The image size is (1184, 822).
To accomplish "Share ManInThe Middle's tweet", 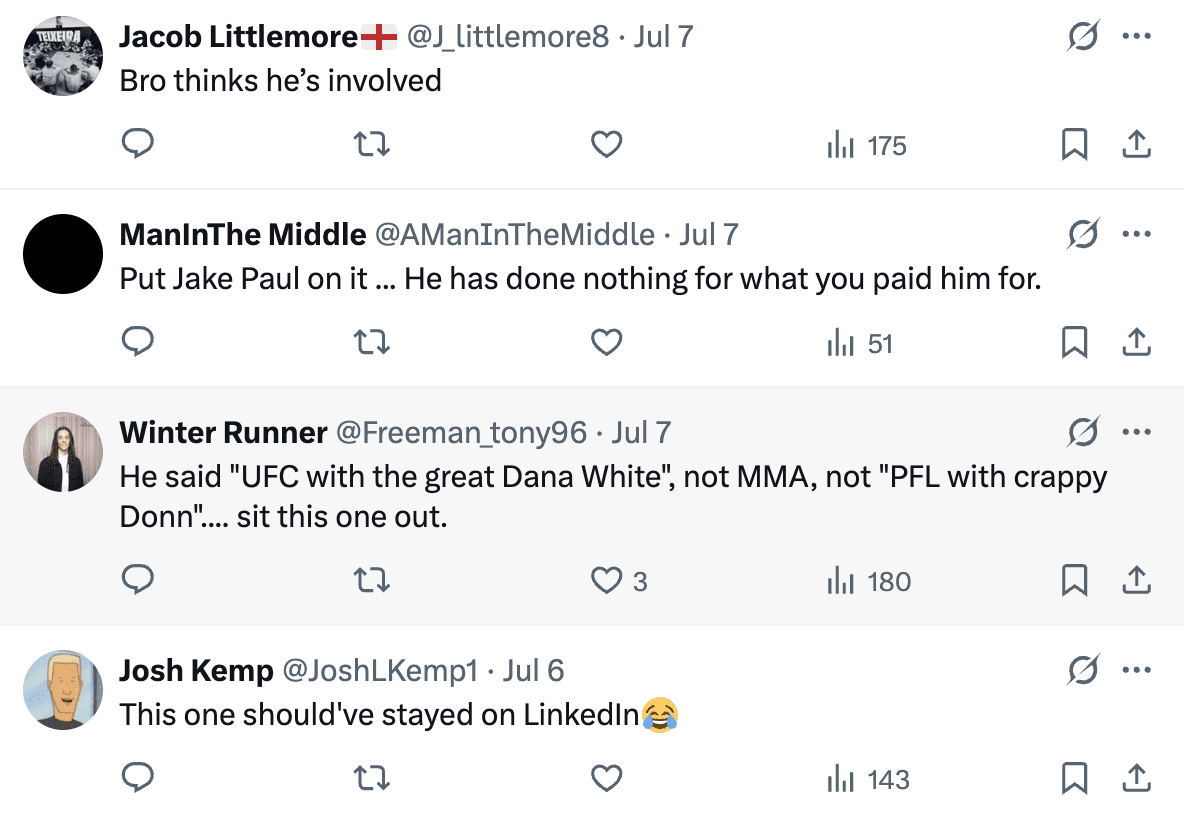I will pyautogui.click(x=1136, y=344).
